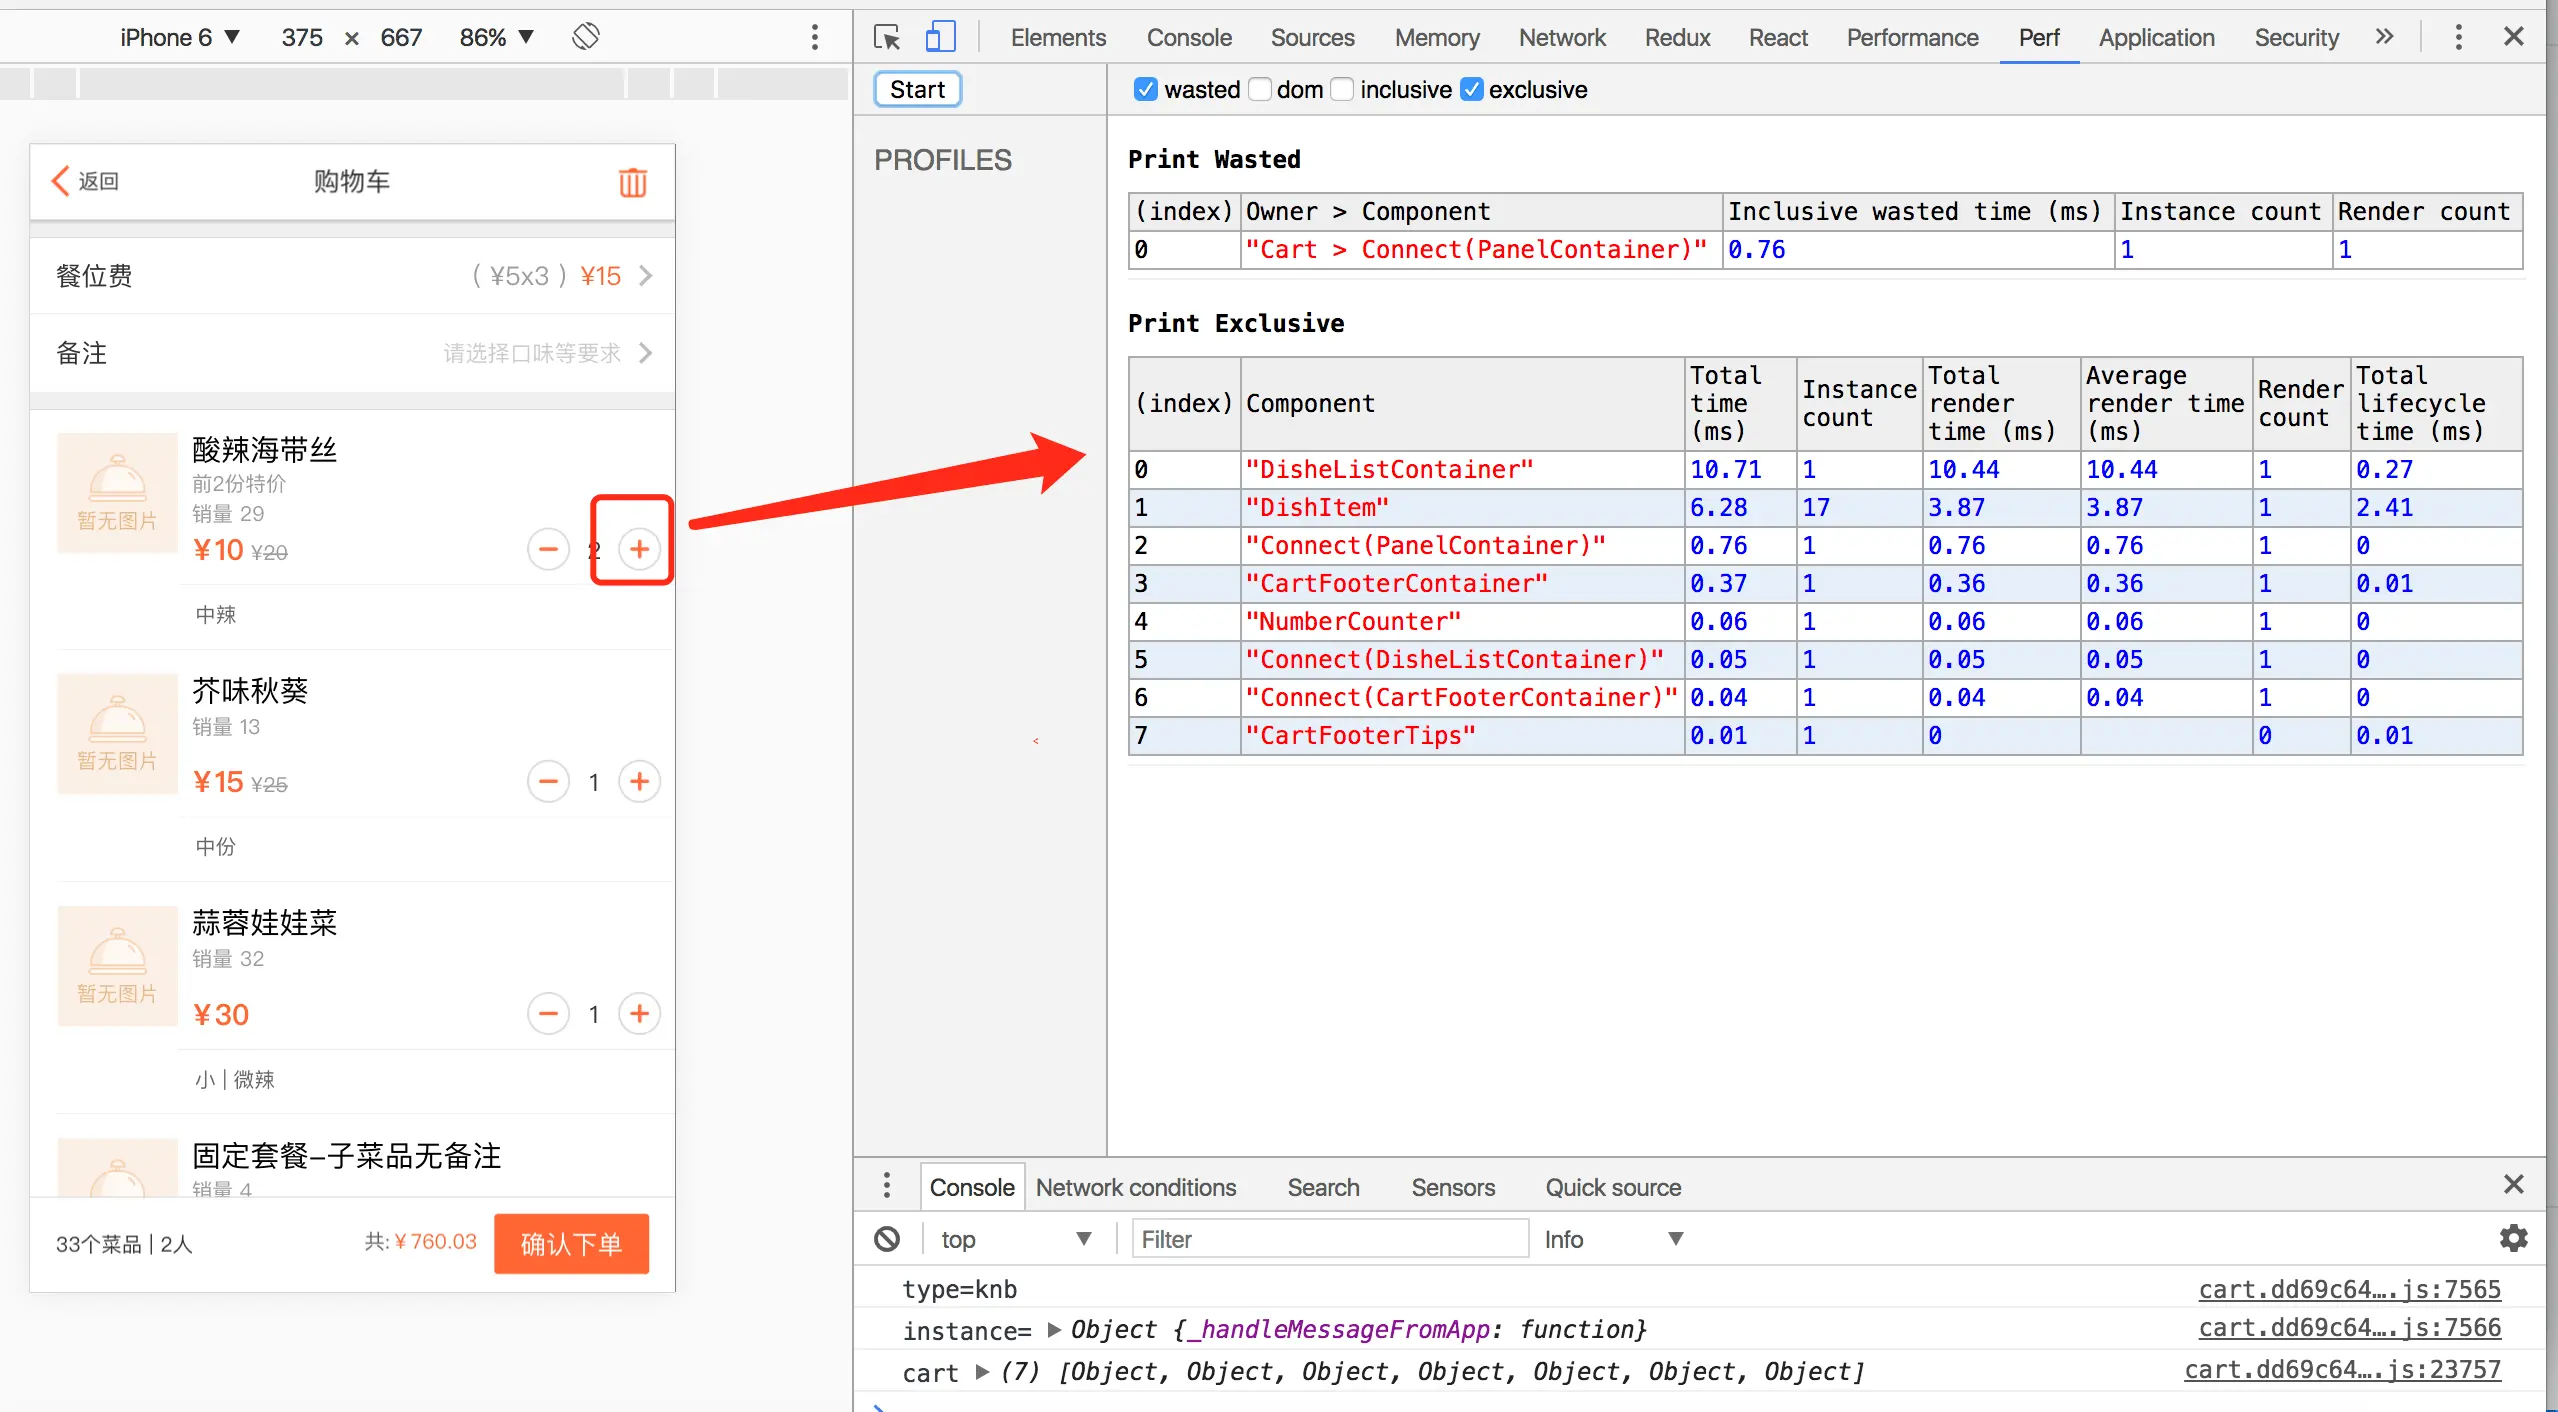
Task: Enable the inclusive checkbox
Action: (1343, 90)
